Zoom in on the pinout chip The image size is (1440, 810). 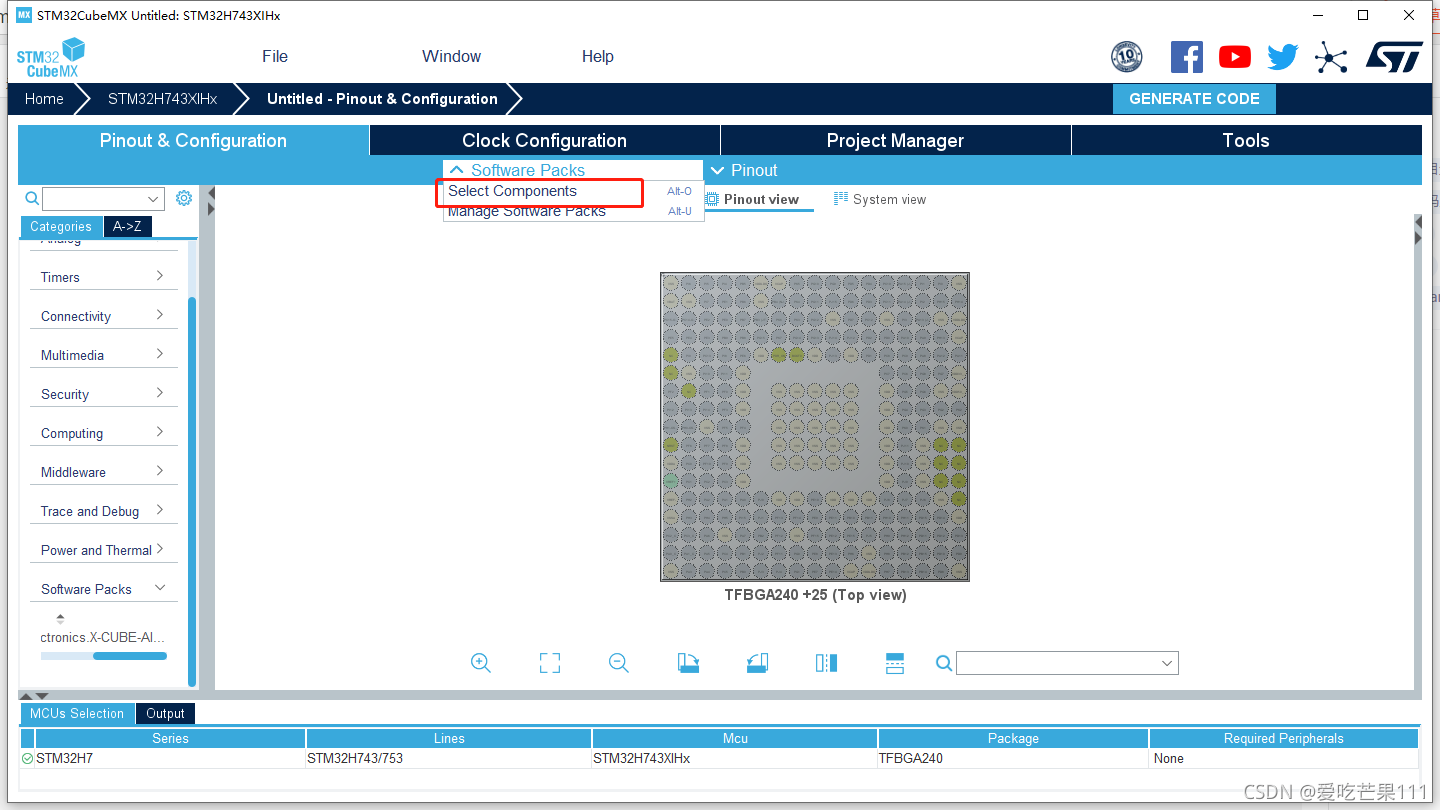(481, 663)
